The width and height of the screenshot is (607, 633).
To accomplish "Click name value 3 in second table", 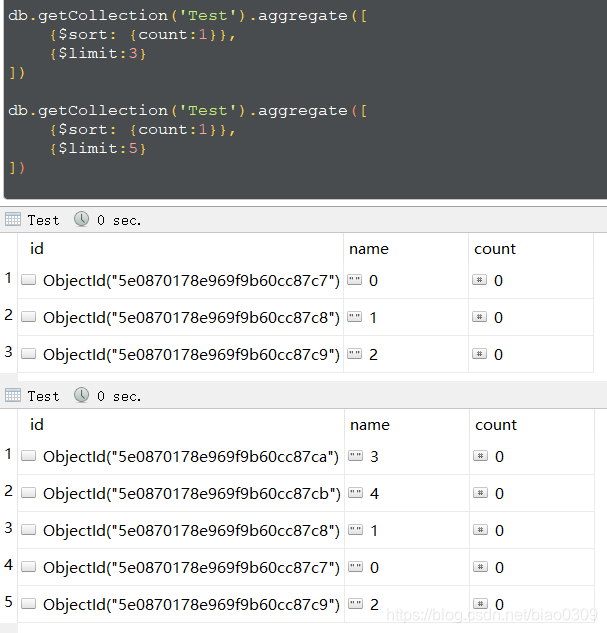I will coord(374,457).
